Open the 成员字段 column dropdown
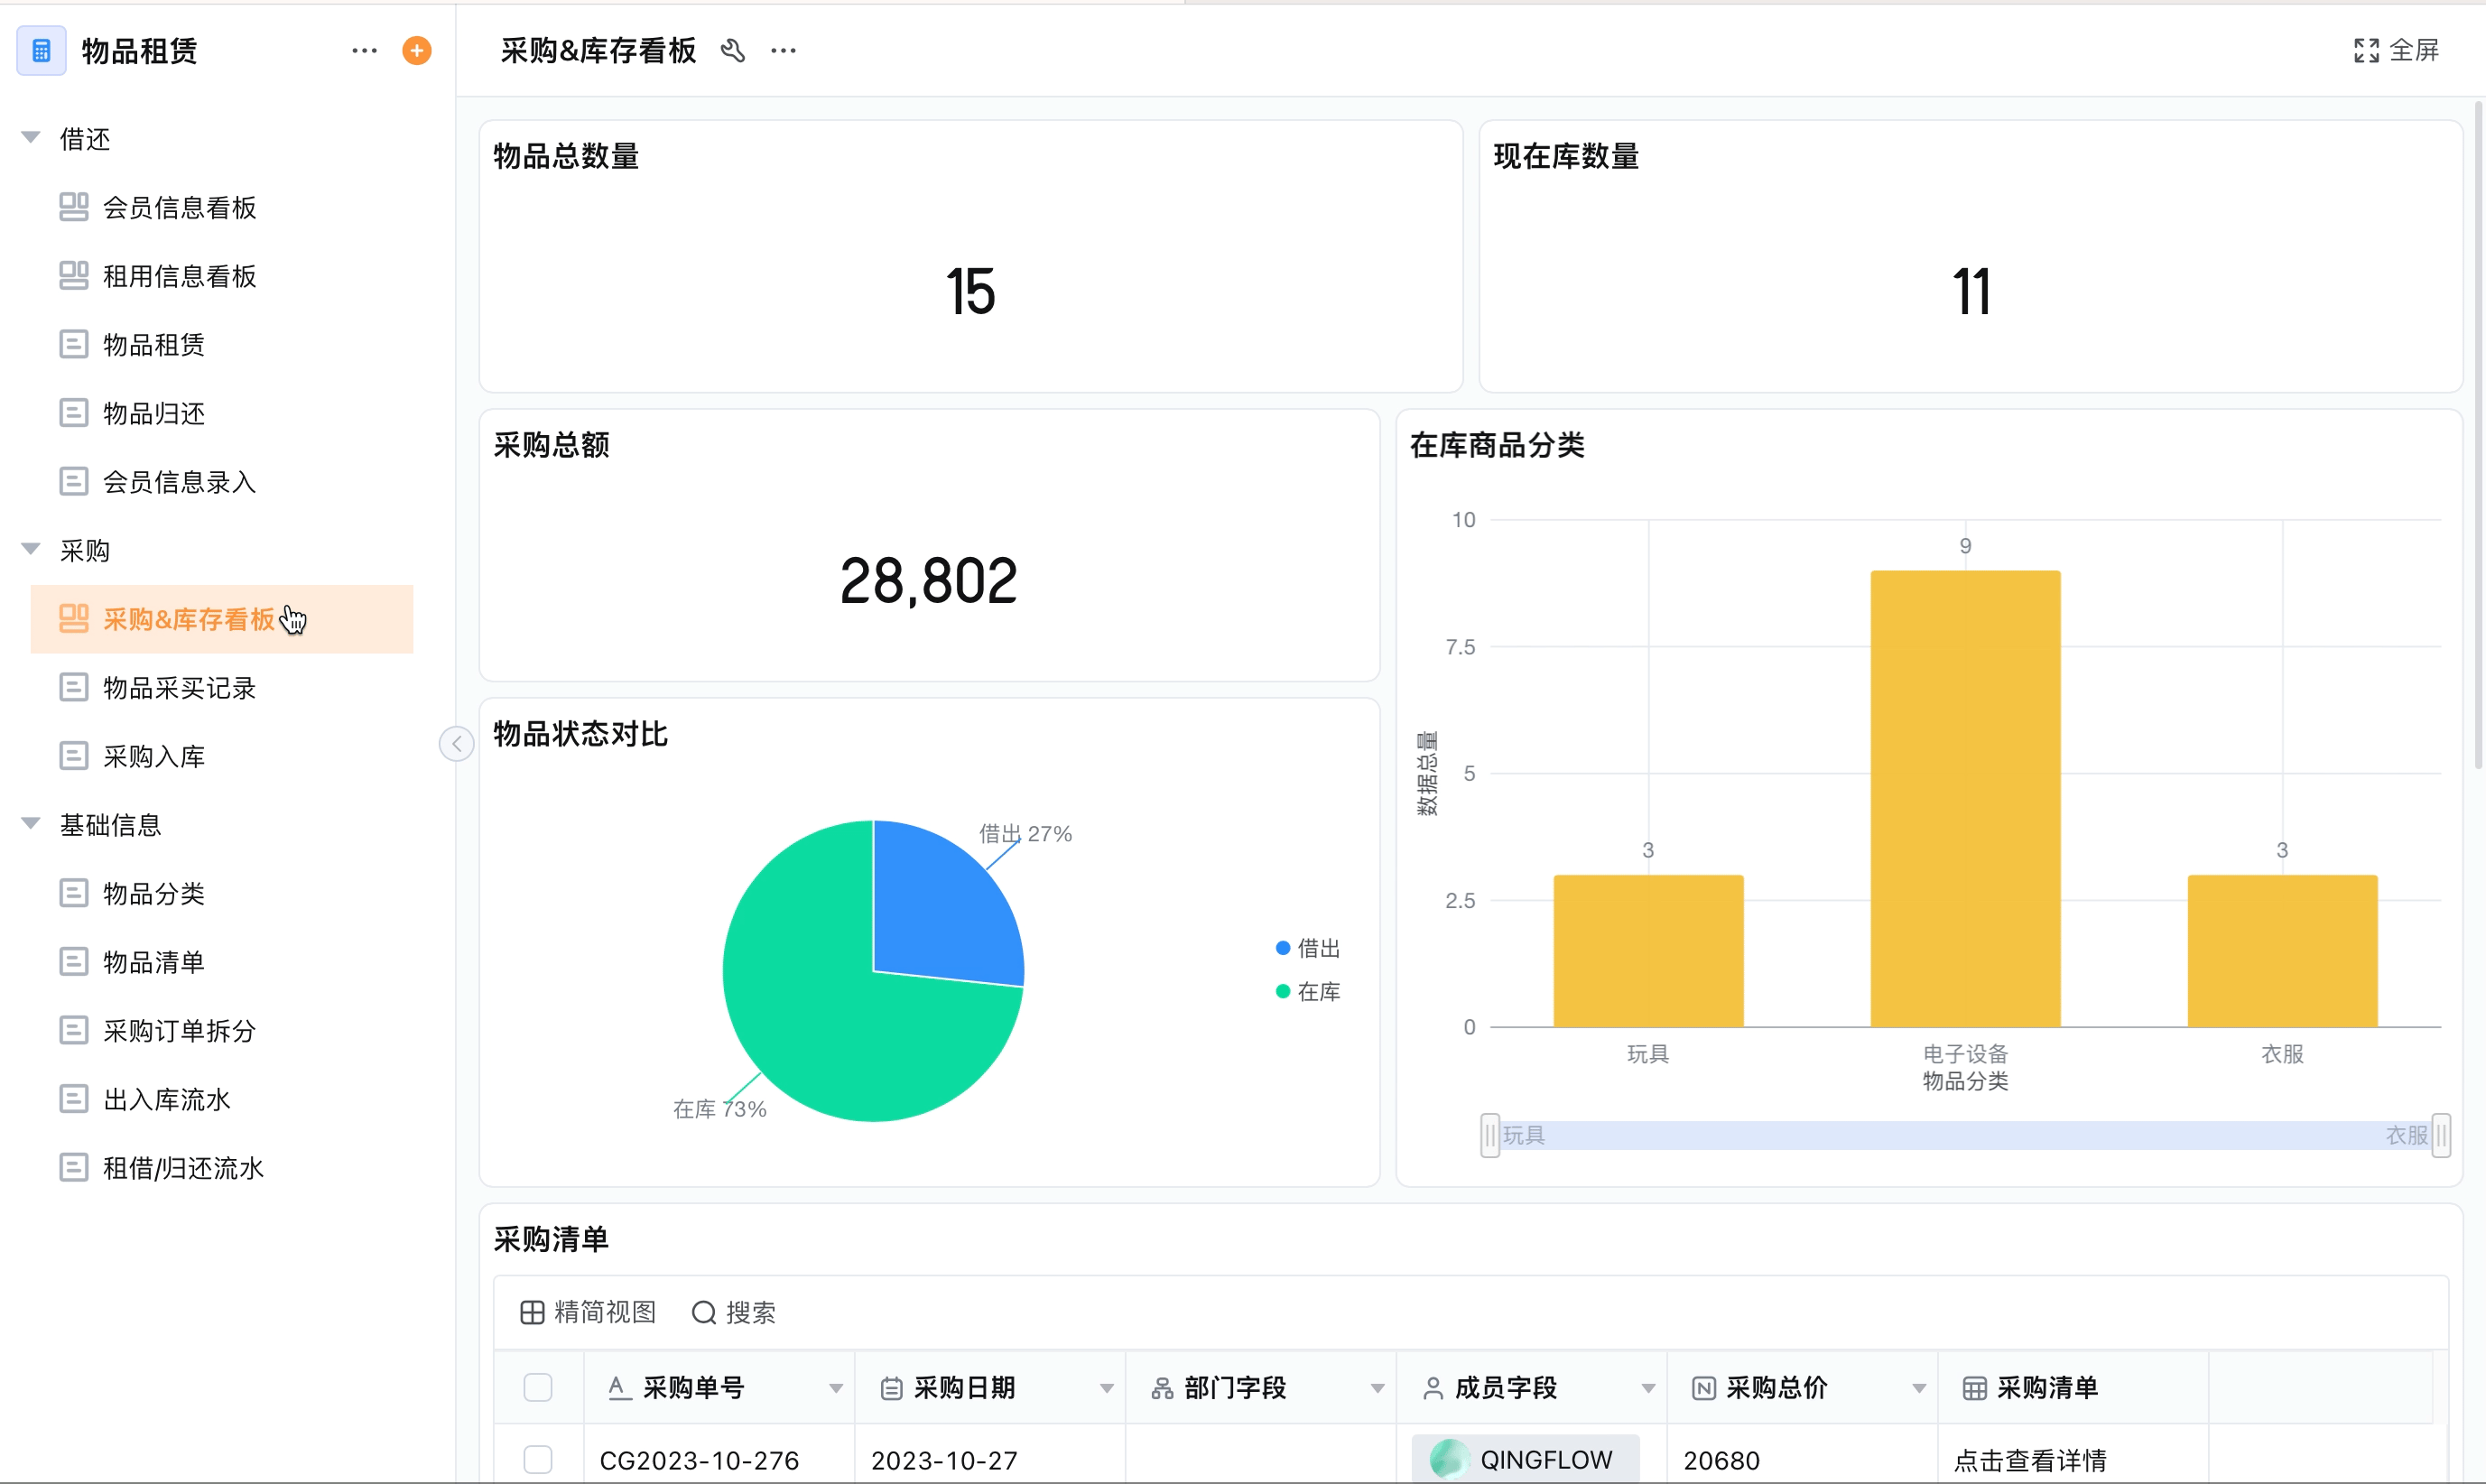Screen dimensions: 2486x1484 (x=1649, y=1388)
